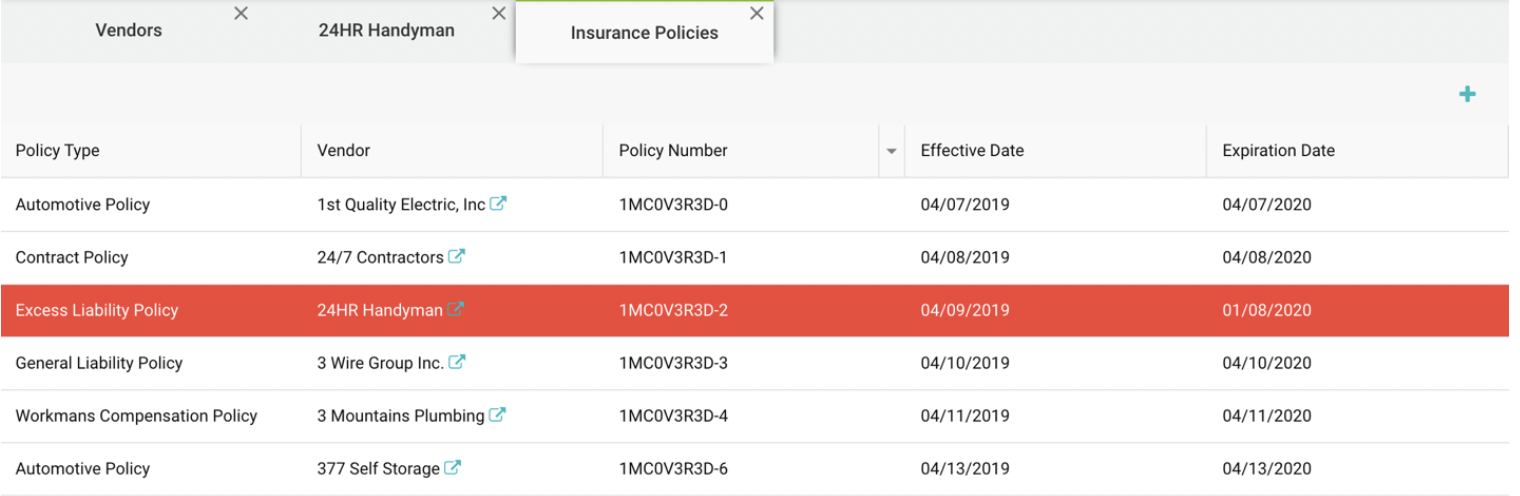Select expiration date 04/07/2020
1520x496 pixels.
pos(1267,204)
